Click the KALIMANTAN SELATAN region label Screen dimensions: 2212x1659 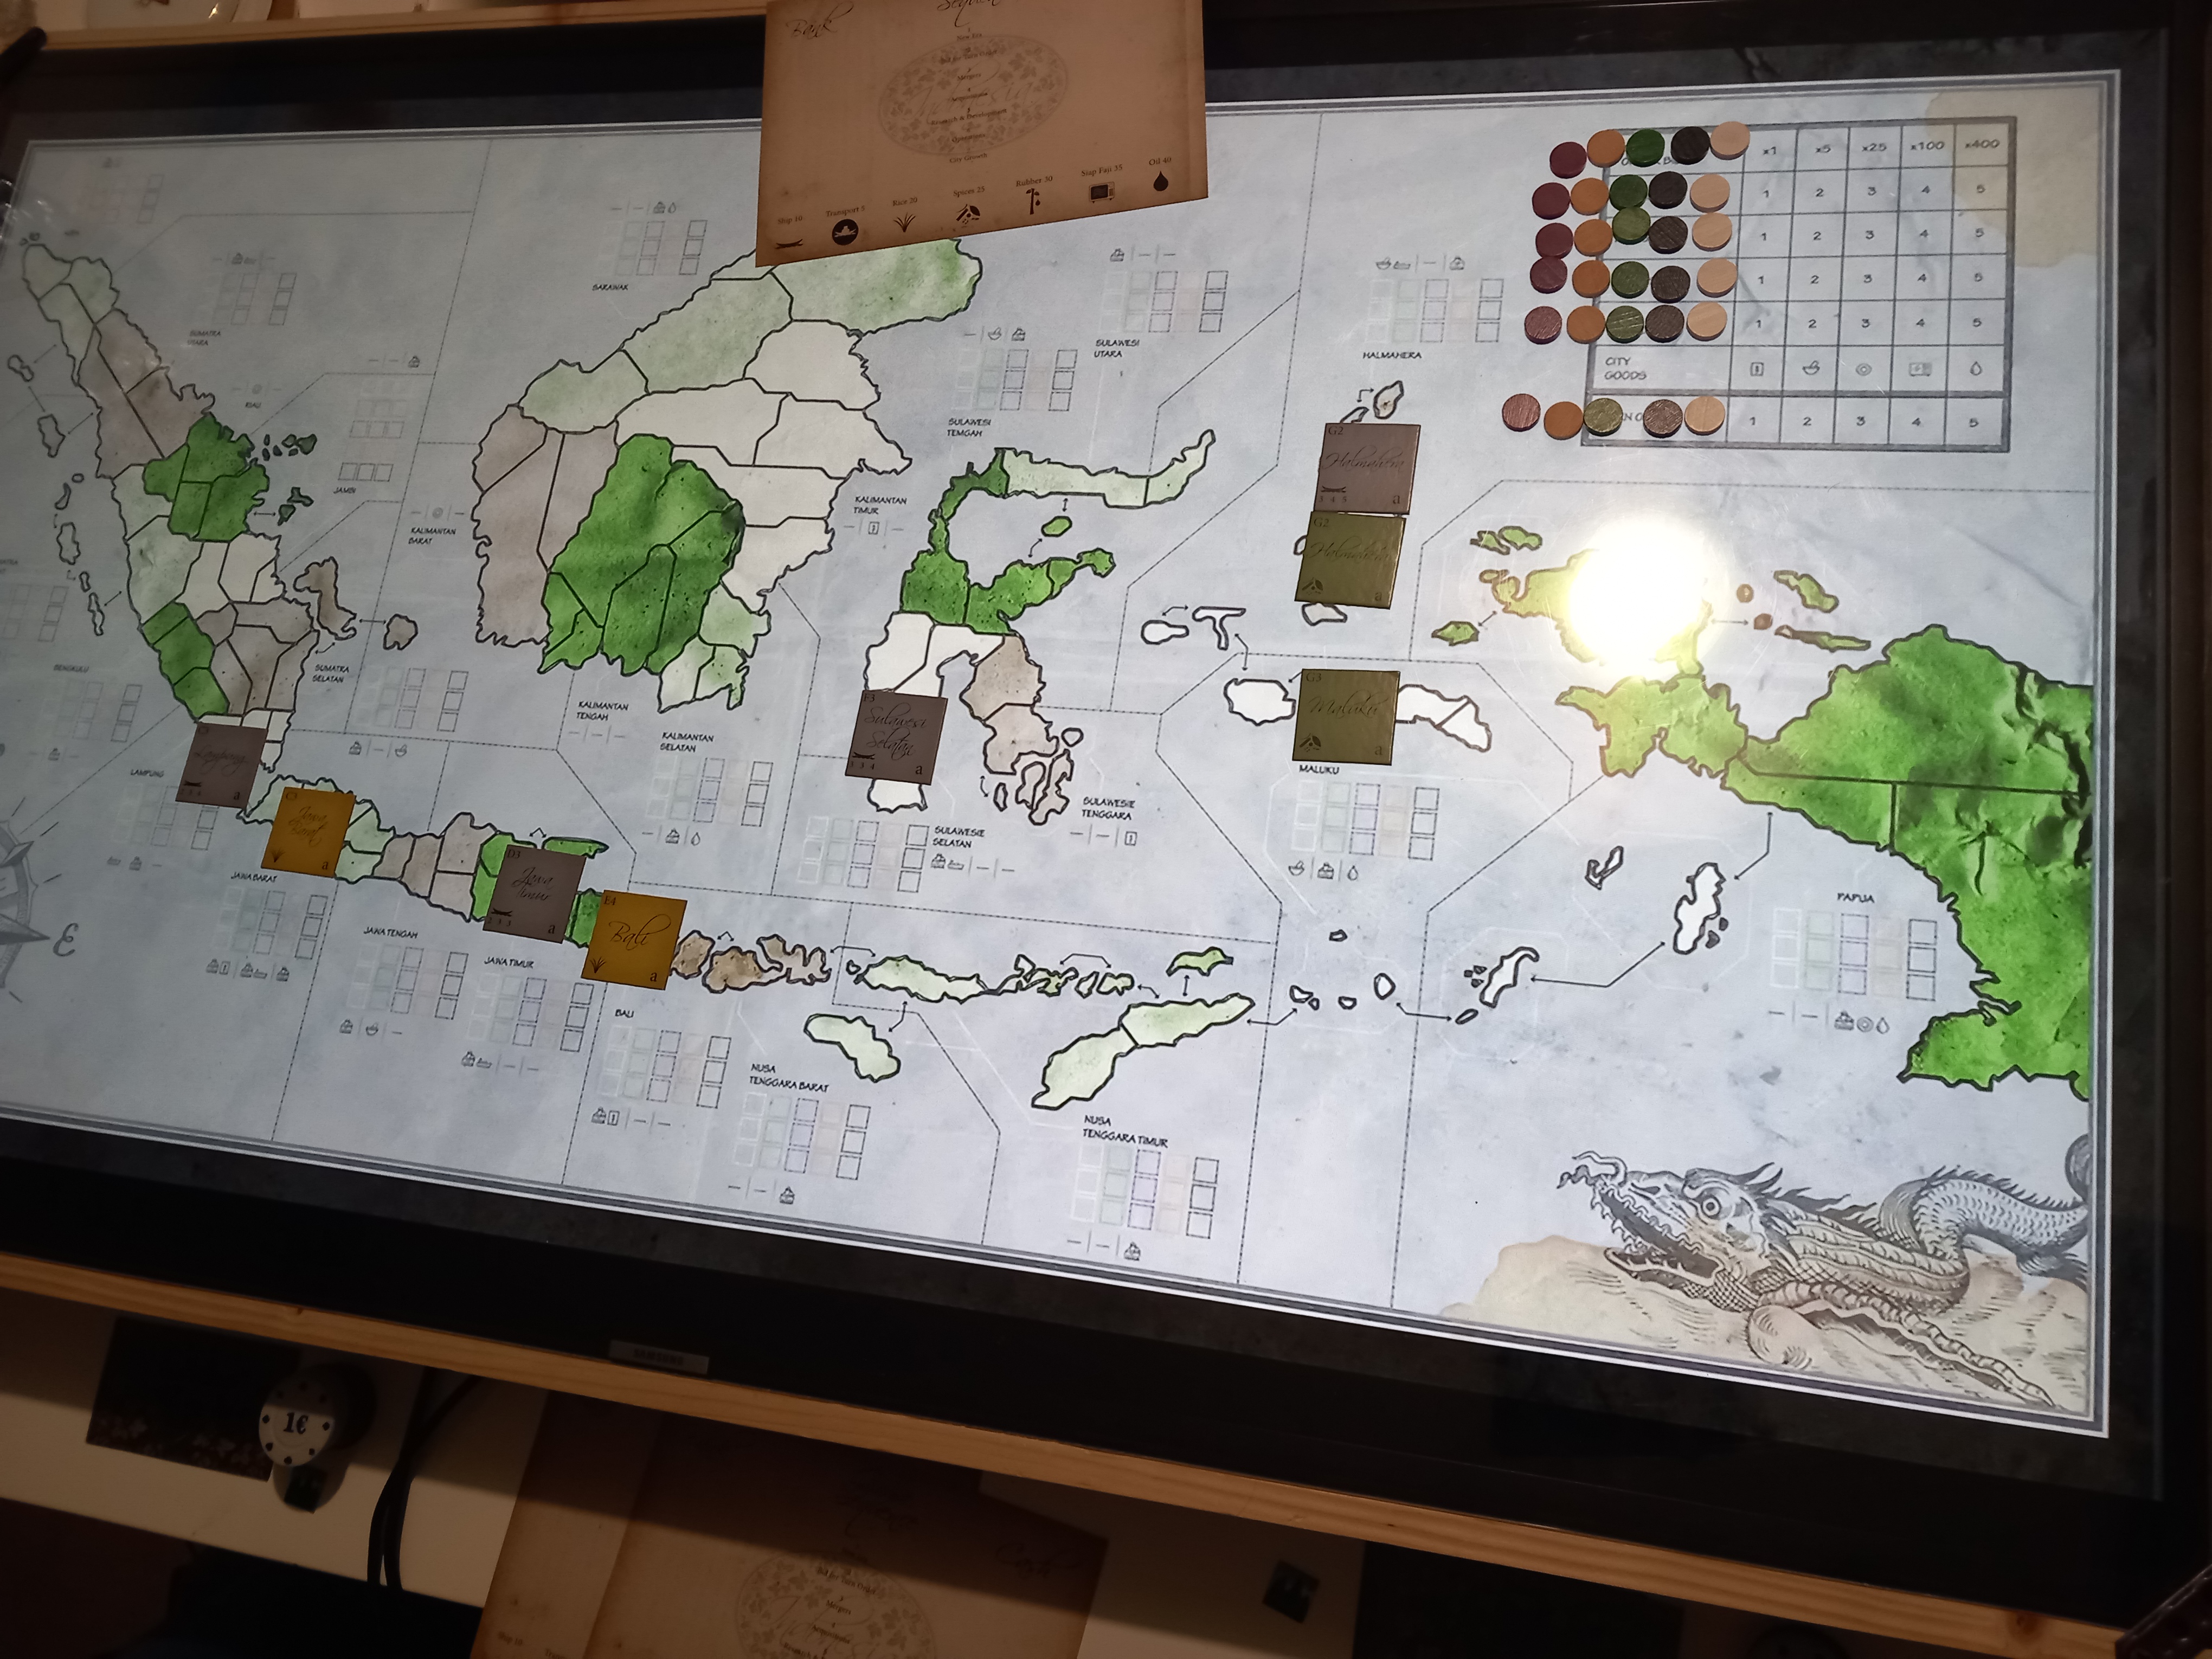click(687, 742)
